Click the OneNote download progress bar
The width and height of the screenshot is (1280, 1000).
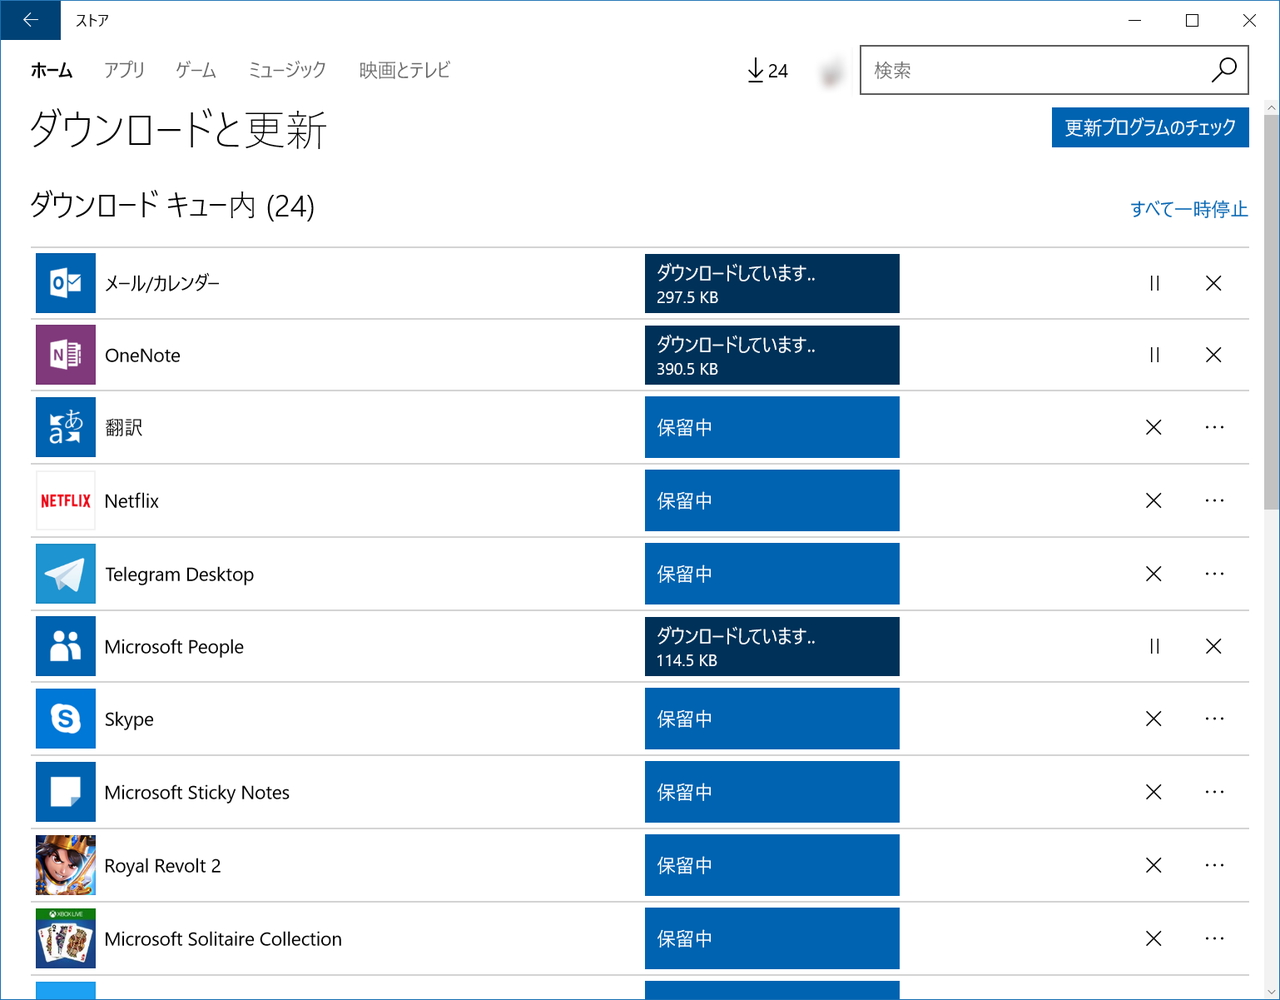(x=771, y=355)
